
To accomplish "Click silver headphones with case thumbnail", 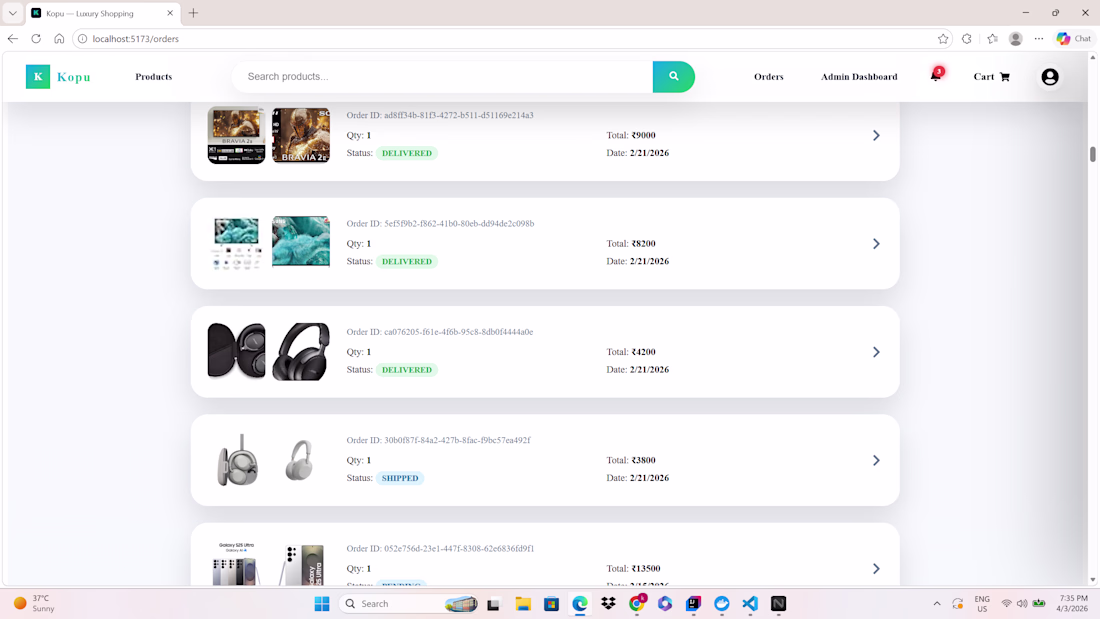I will (236, 460).
